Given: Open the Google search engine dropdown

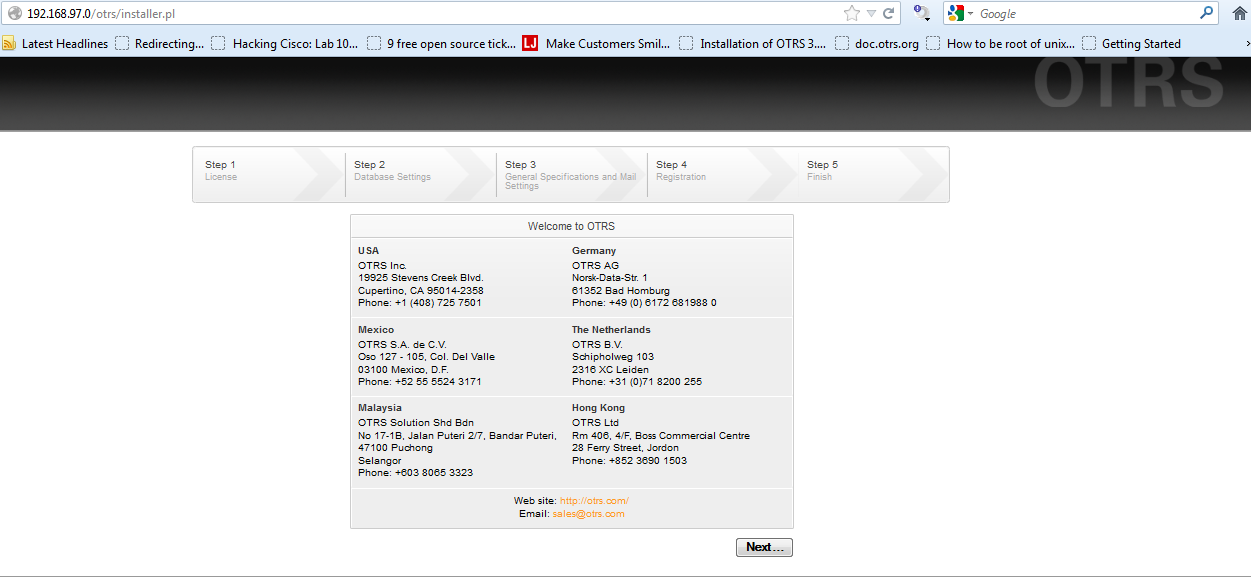Looking at the screenshot, I should [961, 14].
